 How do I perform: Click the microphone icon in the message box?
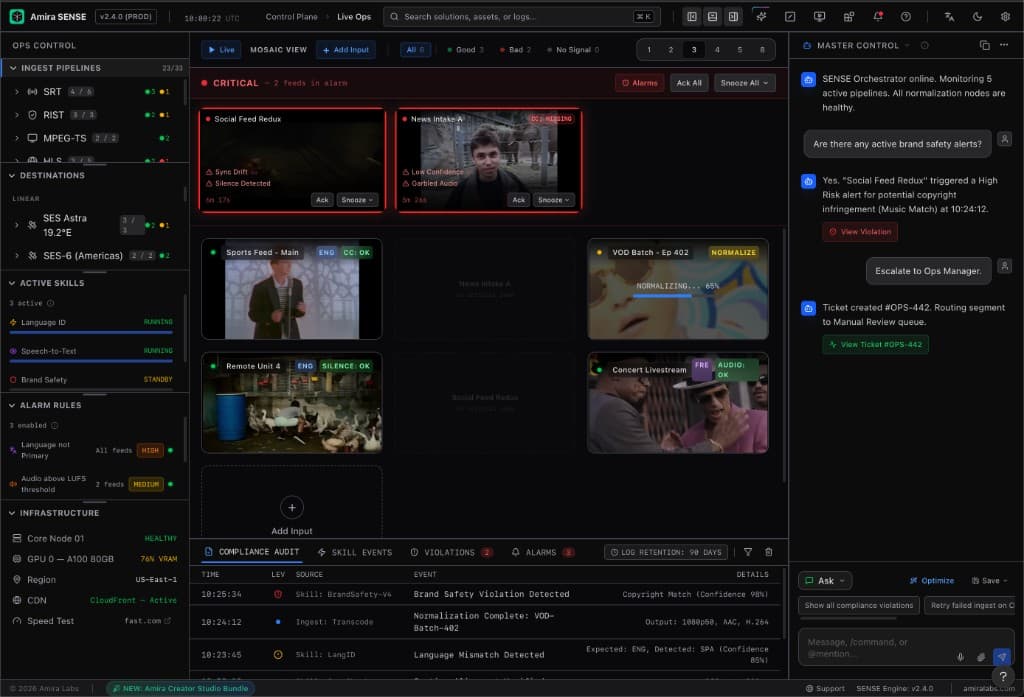[x=960, y=656]
